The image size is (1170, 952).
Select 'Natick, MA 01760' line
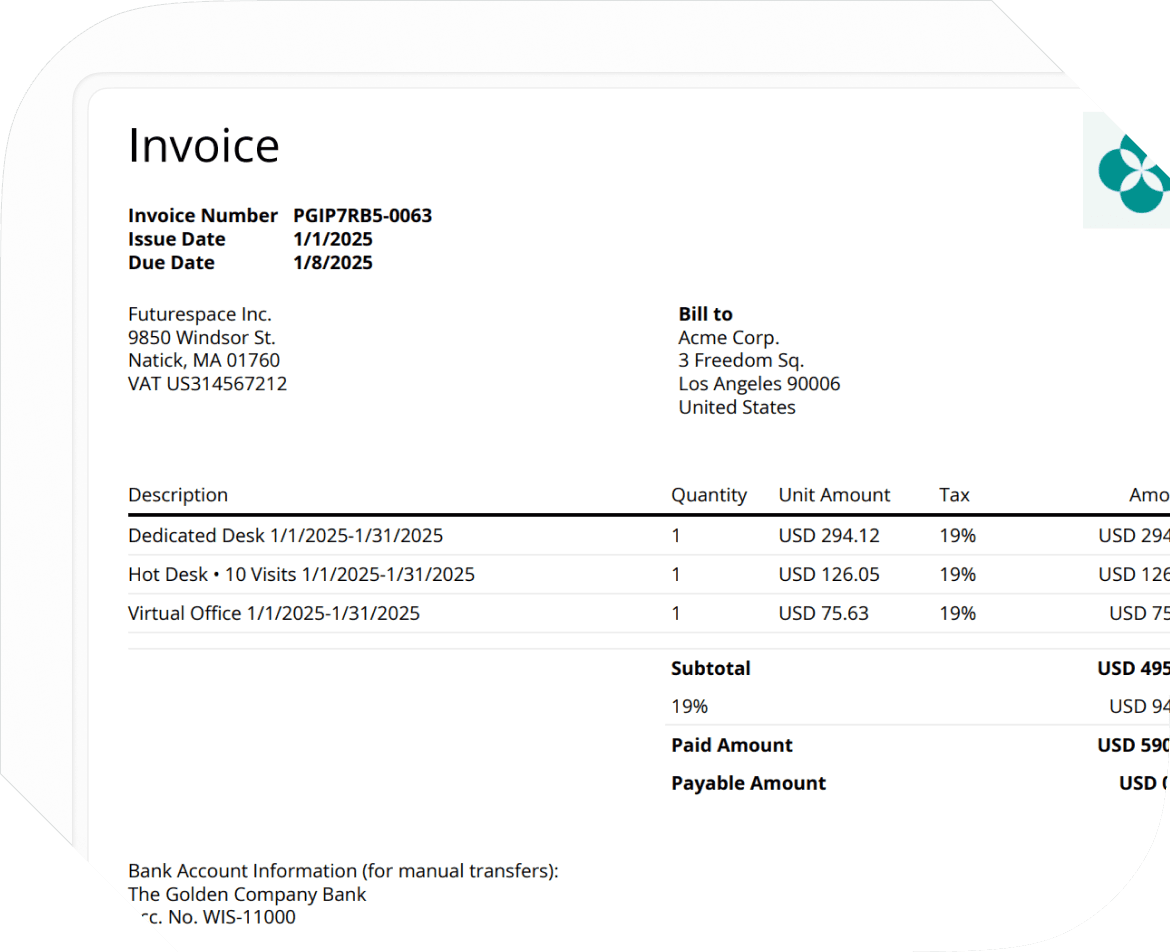204,360
